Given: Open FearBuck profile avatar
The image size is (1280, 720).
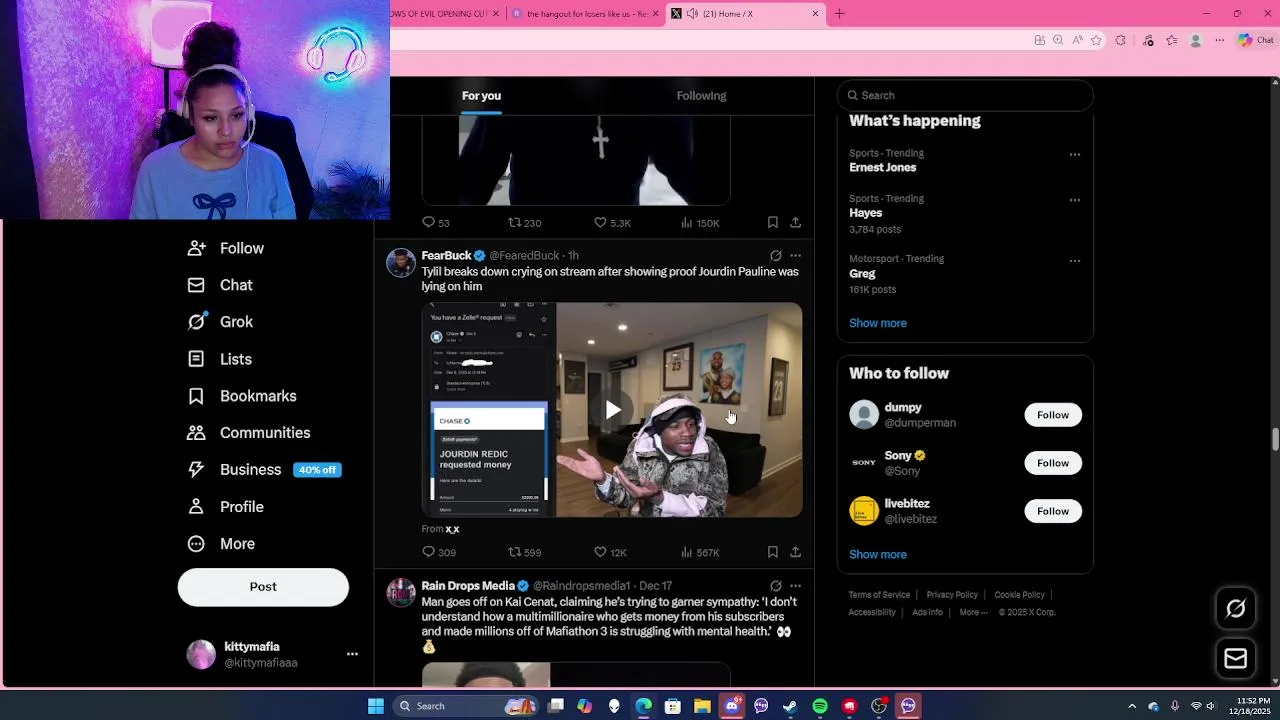Looking at the screenshot, I should tap(401, 263).
